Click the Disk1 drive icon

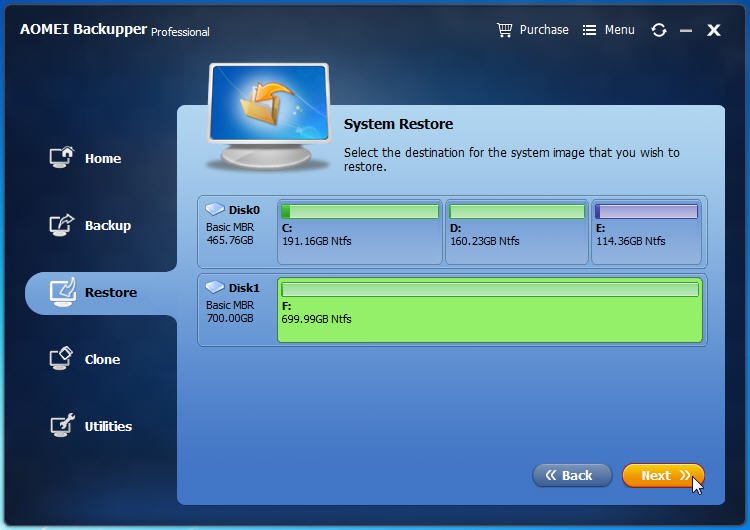215,287
